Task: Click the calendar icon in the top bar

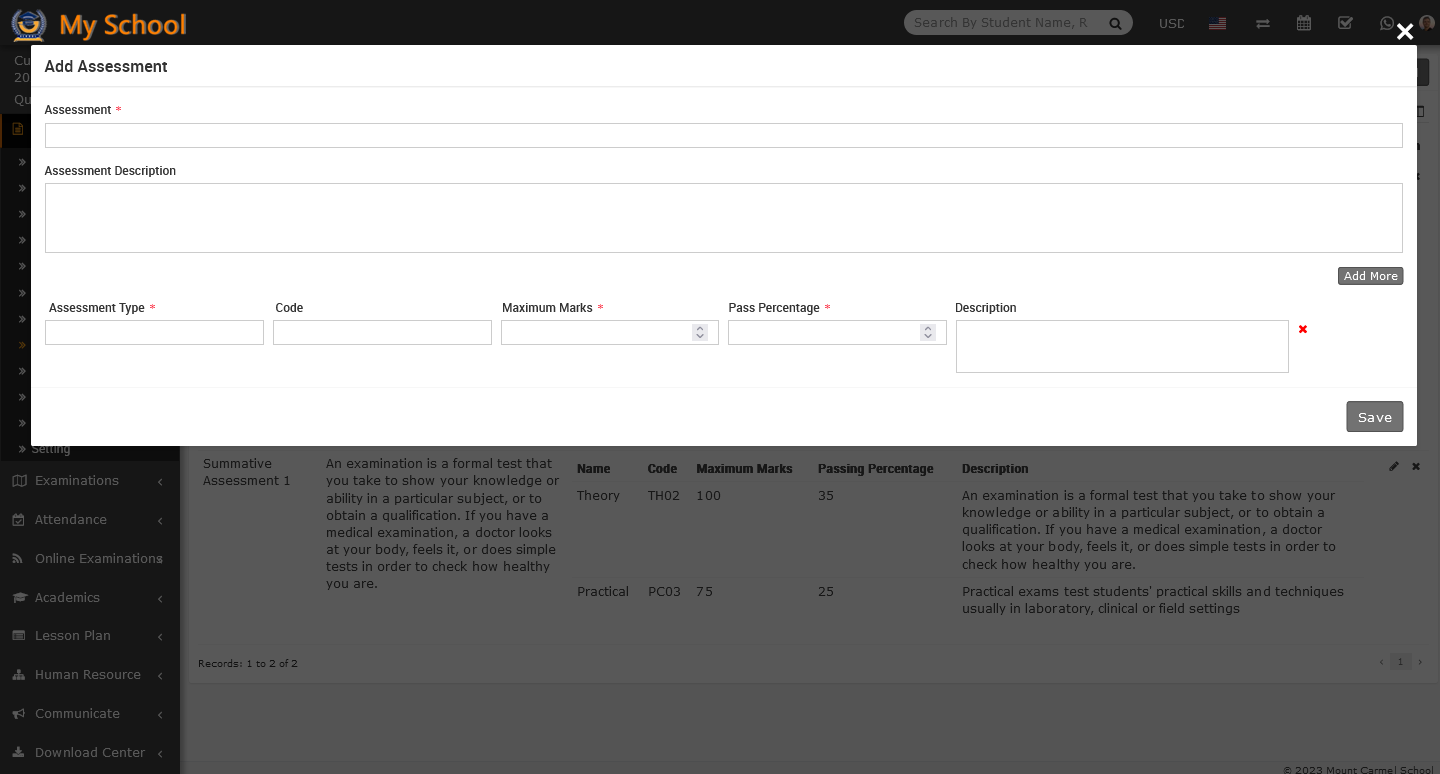Action: pos(1304,23)
